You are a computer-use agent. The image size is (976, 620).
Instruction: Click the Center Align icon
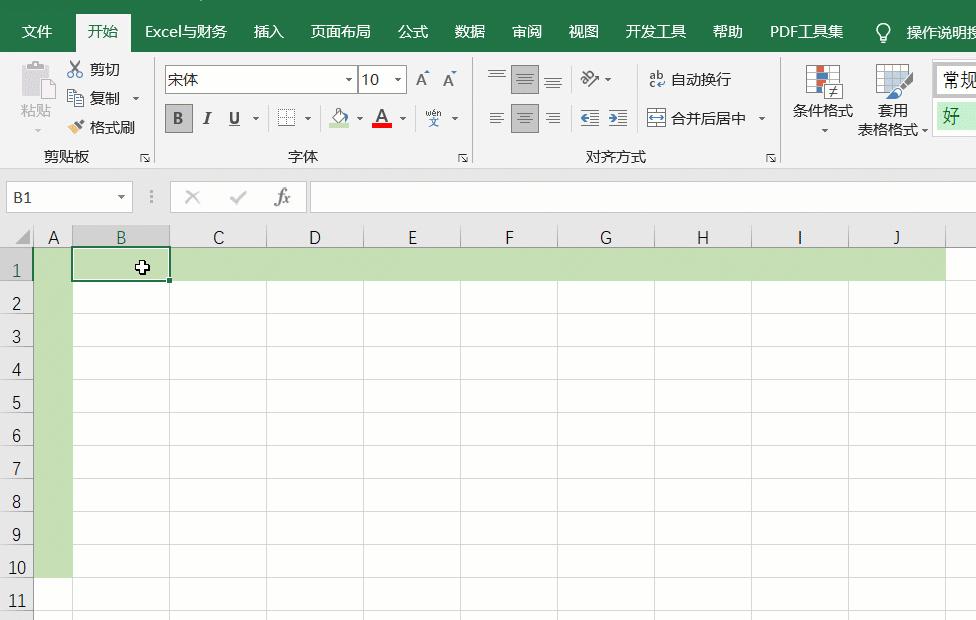(x=525, y=117)
